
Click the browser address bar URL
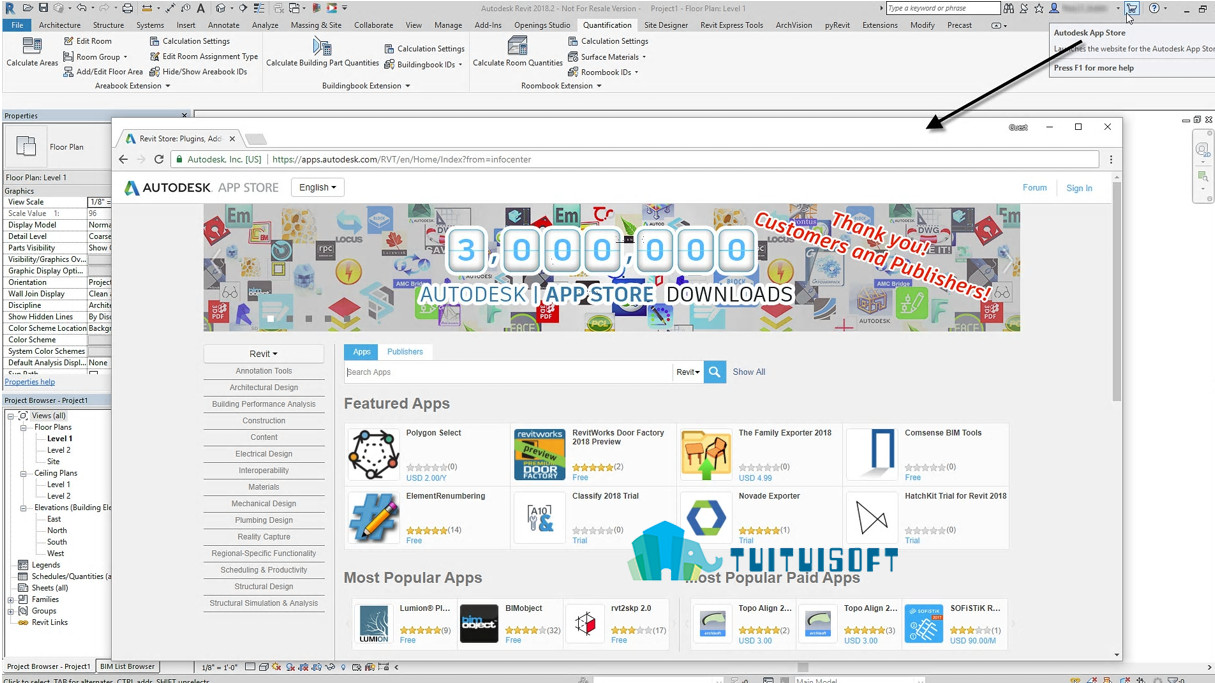pyautogui.click(x=401, y=159)
